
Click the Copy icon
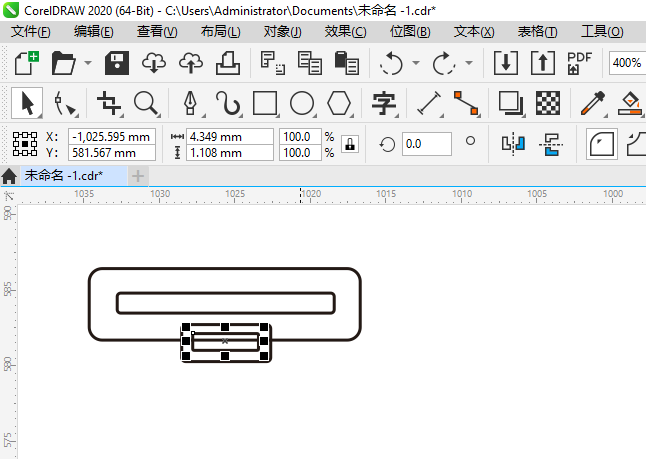click(309, 63)
